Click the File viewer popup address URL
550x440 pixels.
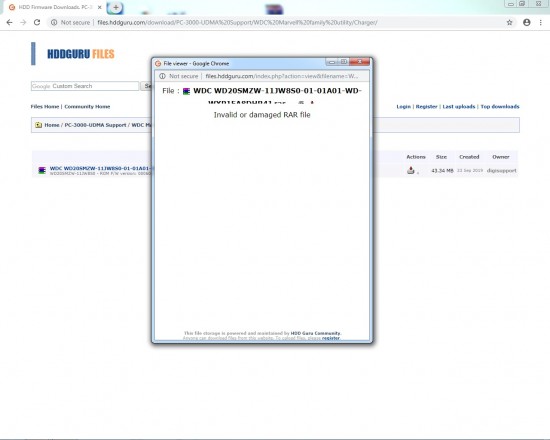[282, 76]
